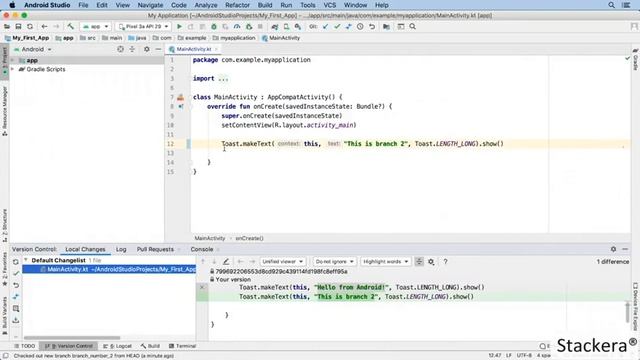Toggle the Project tool window stripe button
Viewport: 640px width, 360px height.
click(4, 61)
